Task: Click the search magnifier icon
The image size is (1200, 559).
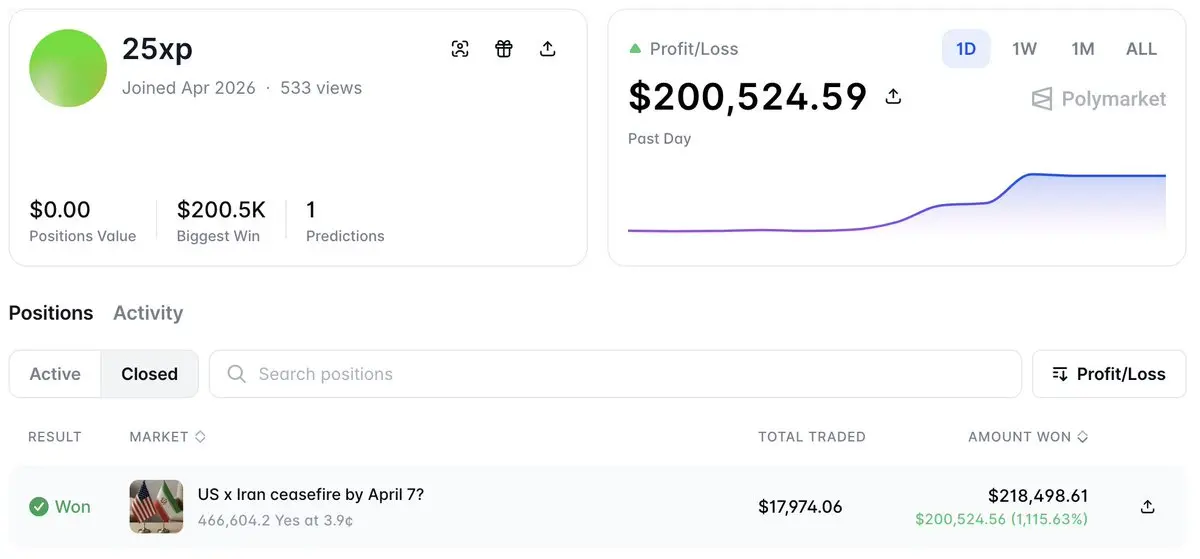Action: (237, 374)
